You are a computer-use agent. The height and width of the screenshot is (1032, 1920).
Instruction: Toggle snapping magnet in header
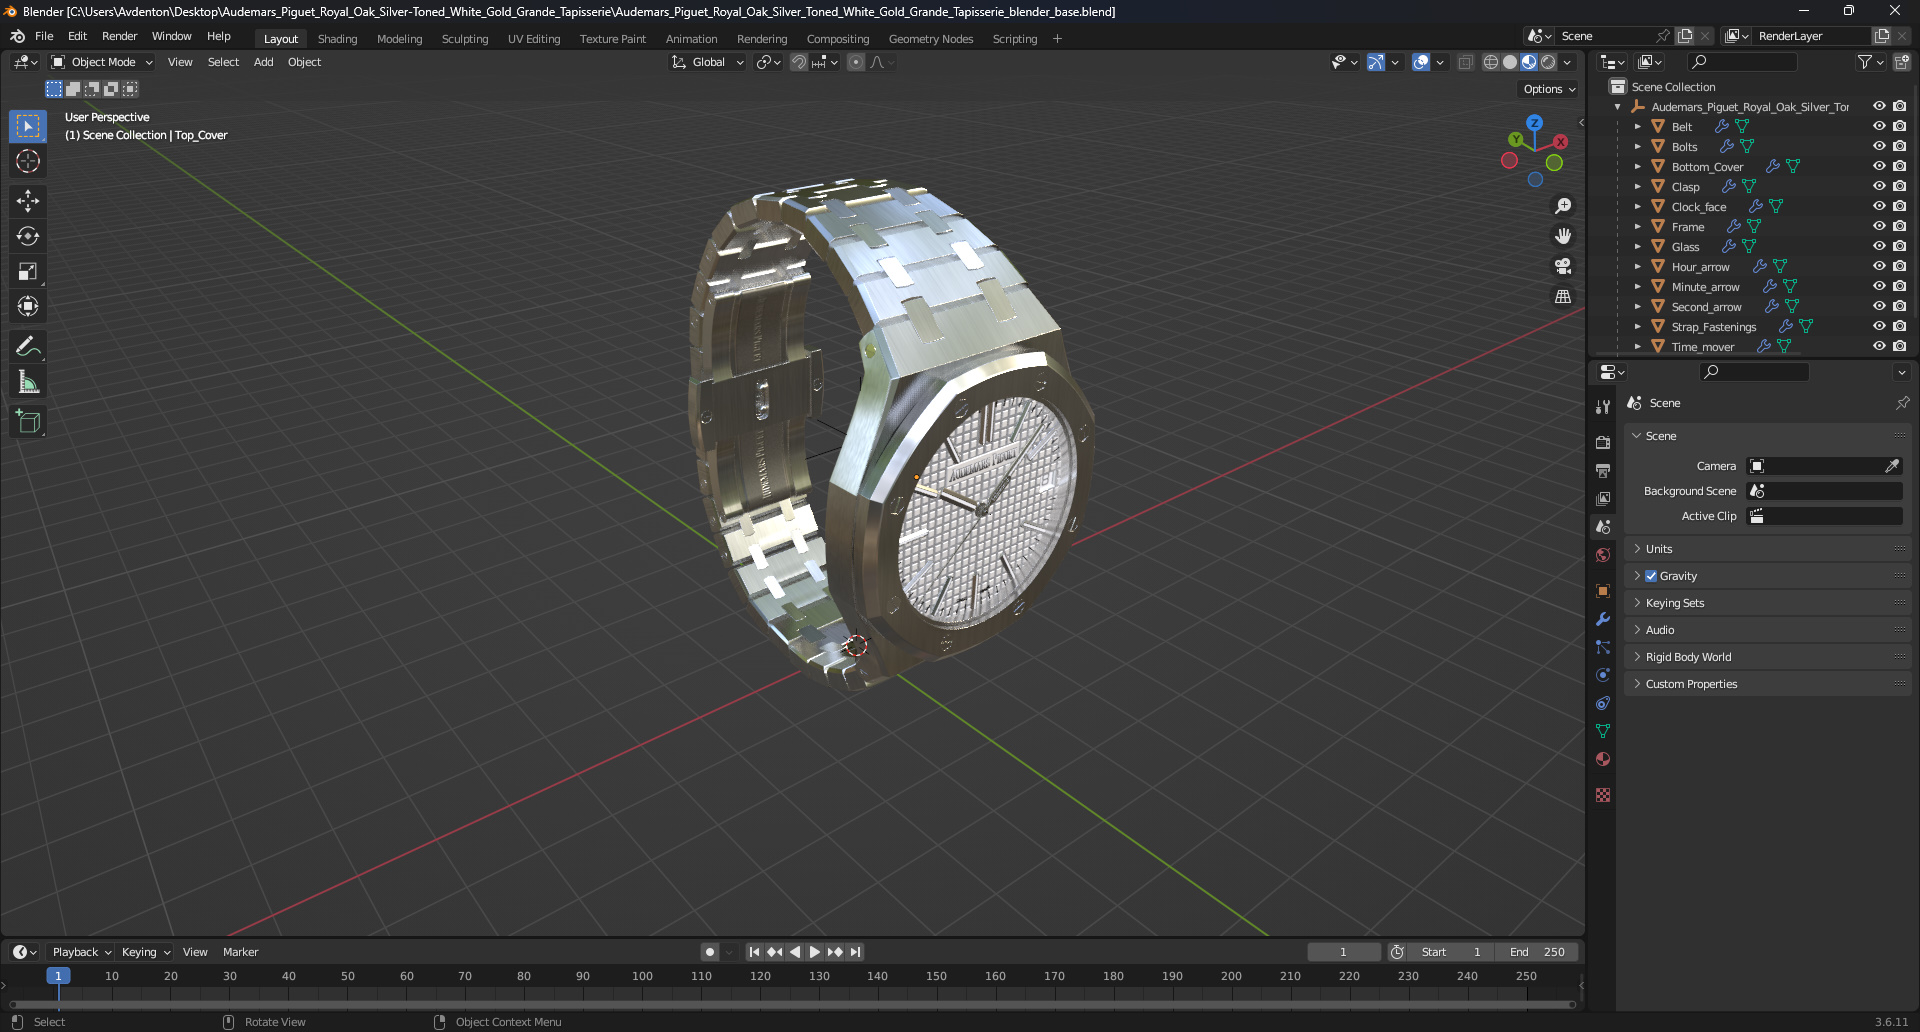coord(799,62)
